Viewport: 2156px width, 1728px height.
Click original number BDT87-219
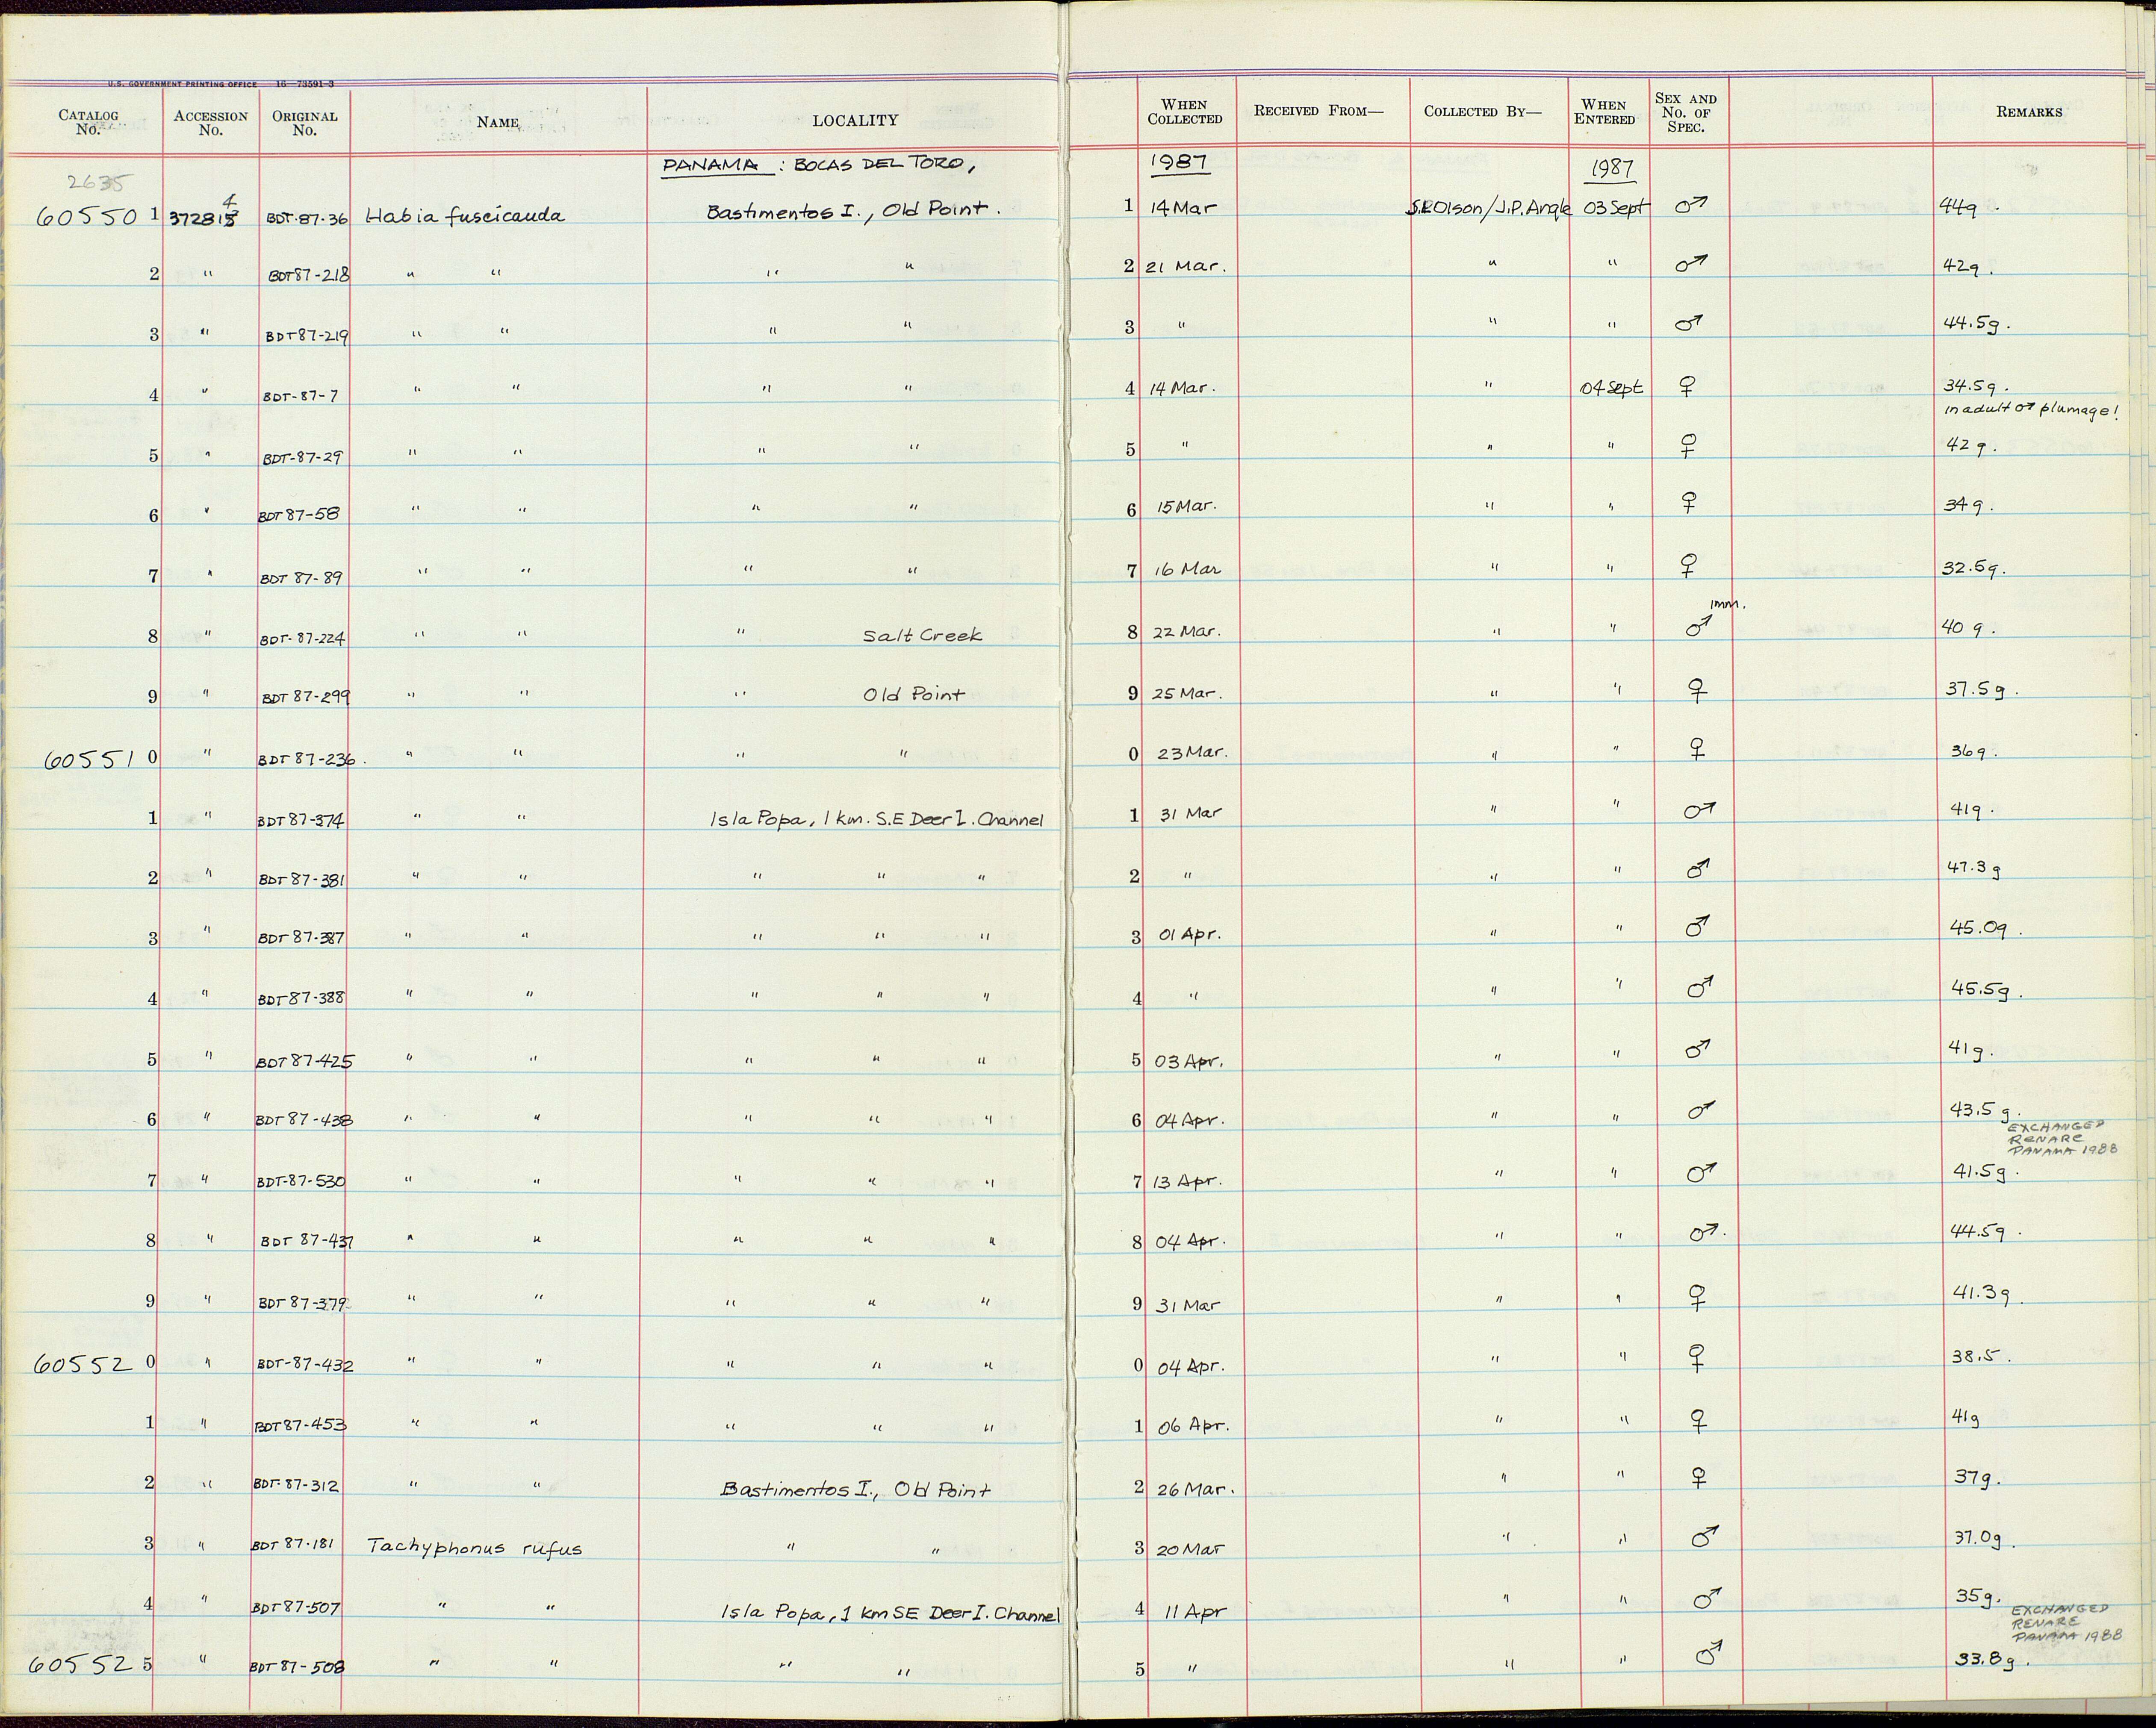pos(306,336)
